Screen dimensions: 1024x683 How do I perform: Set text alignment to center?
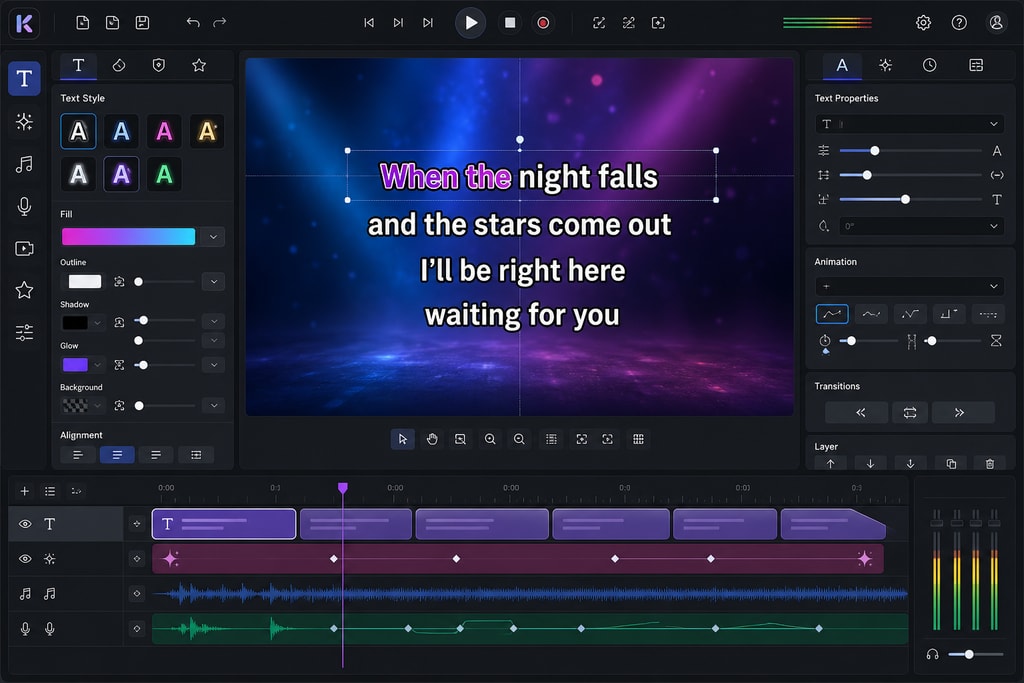tap(117, 455)
